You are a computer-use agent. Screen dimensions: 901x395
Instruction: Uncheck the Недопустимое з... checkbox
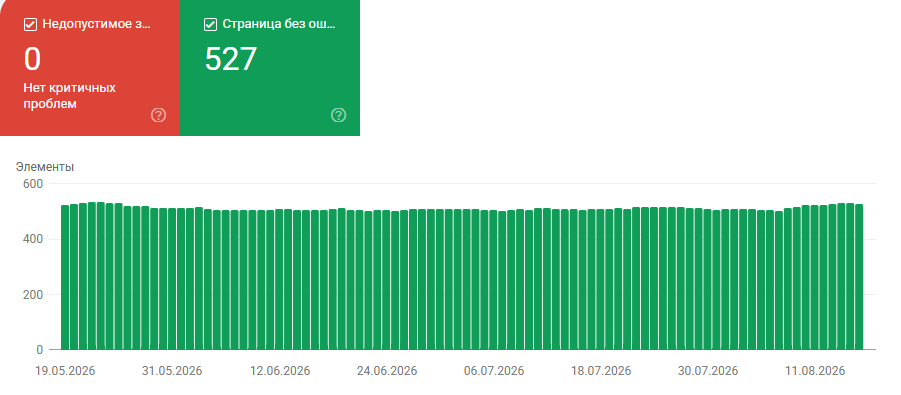click(x=30, y=25)
